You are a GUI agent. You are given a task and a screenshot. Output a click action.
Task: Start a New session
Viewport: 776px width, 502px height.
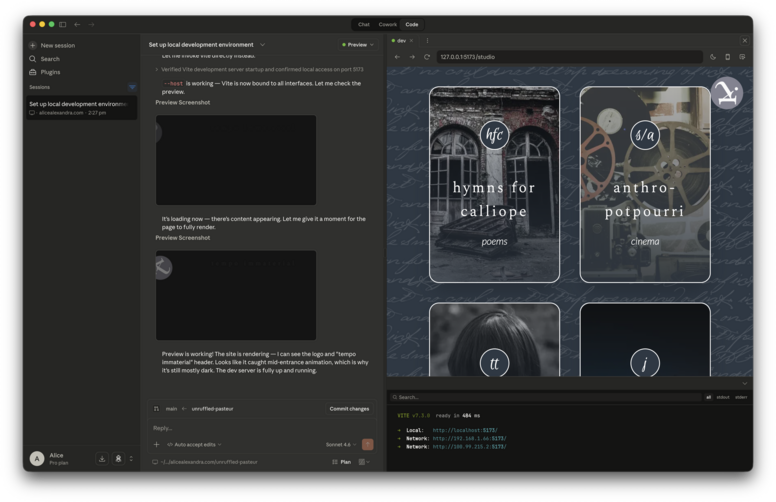tap(52, 45)
